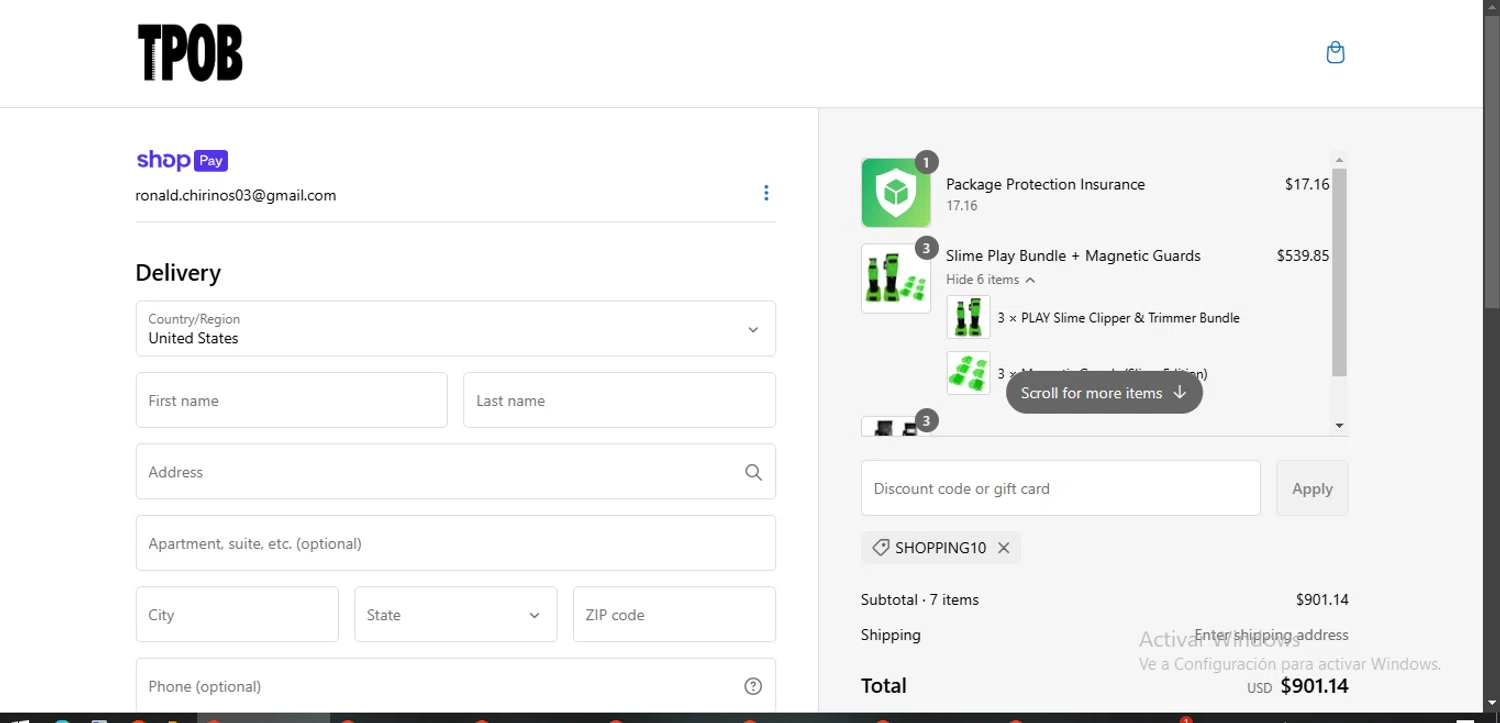1500x723 pixels.
Task: Focus the ZIP code field
Action: tap(674, 614)
